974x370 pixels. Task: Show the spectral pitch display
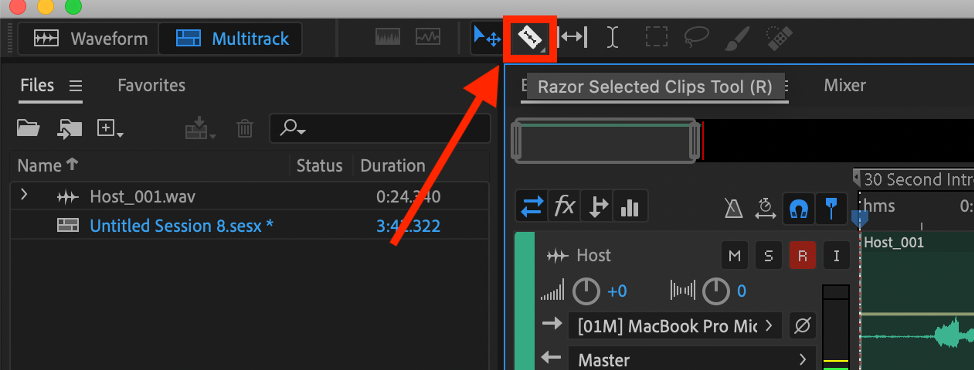(x=429, y=38)
